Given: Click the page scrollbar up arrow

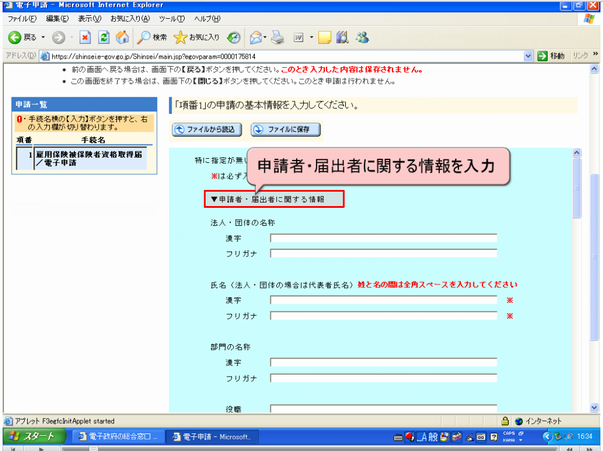Looking at the screenshot, I should coord(594,69).
